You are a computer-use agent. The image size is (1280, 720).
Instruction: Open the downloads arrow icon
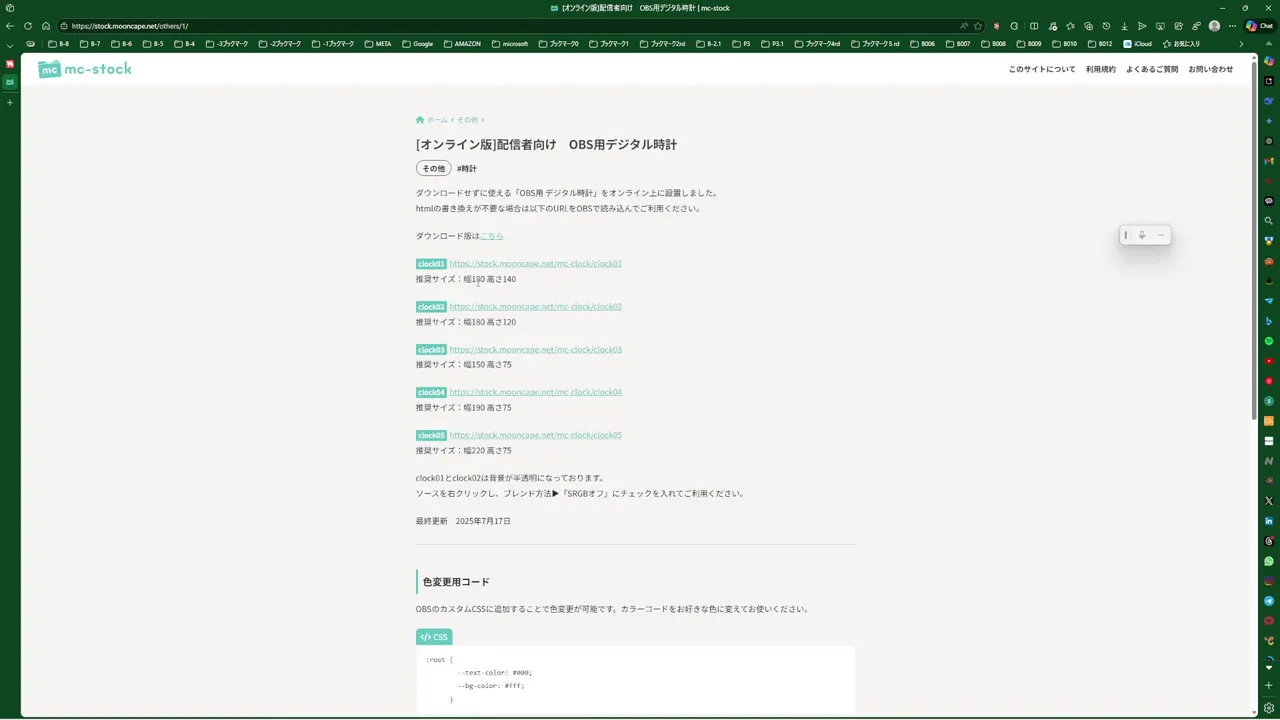[x=1124, y=26]
